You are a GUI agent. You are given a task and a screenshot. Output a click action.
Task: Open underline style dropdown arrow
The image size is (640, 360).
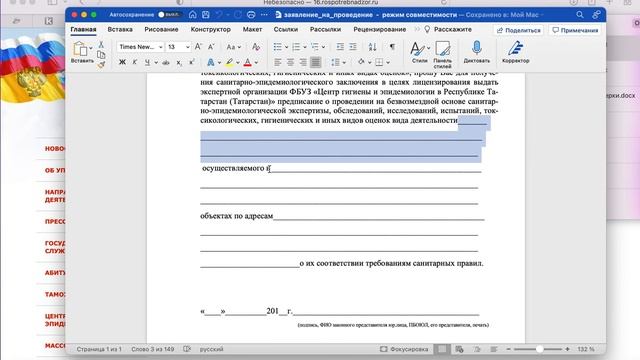tap(156, 63)
